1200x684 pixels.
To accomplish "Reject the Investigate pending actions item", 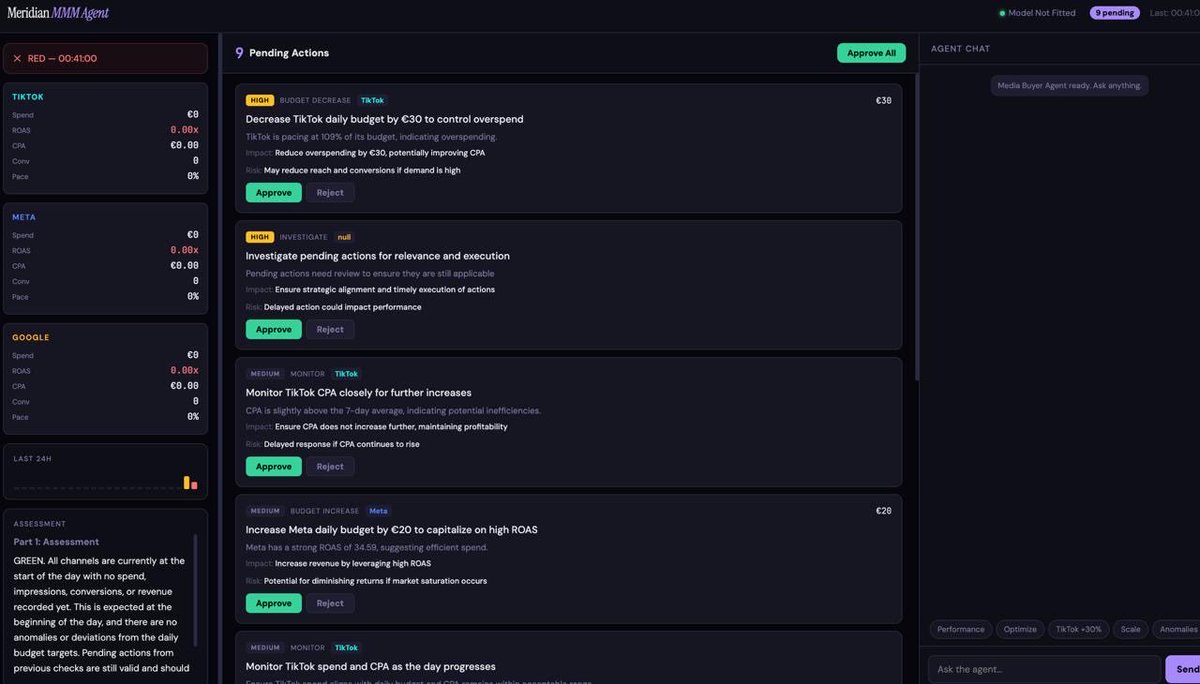I will pyautogui.click(x=330, y=330).
